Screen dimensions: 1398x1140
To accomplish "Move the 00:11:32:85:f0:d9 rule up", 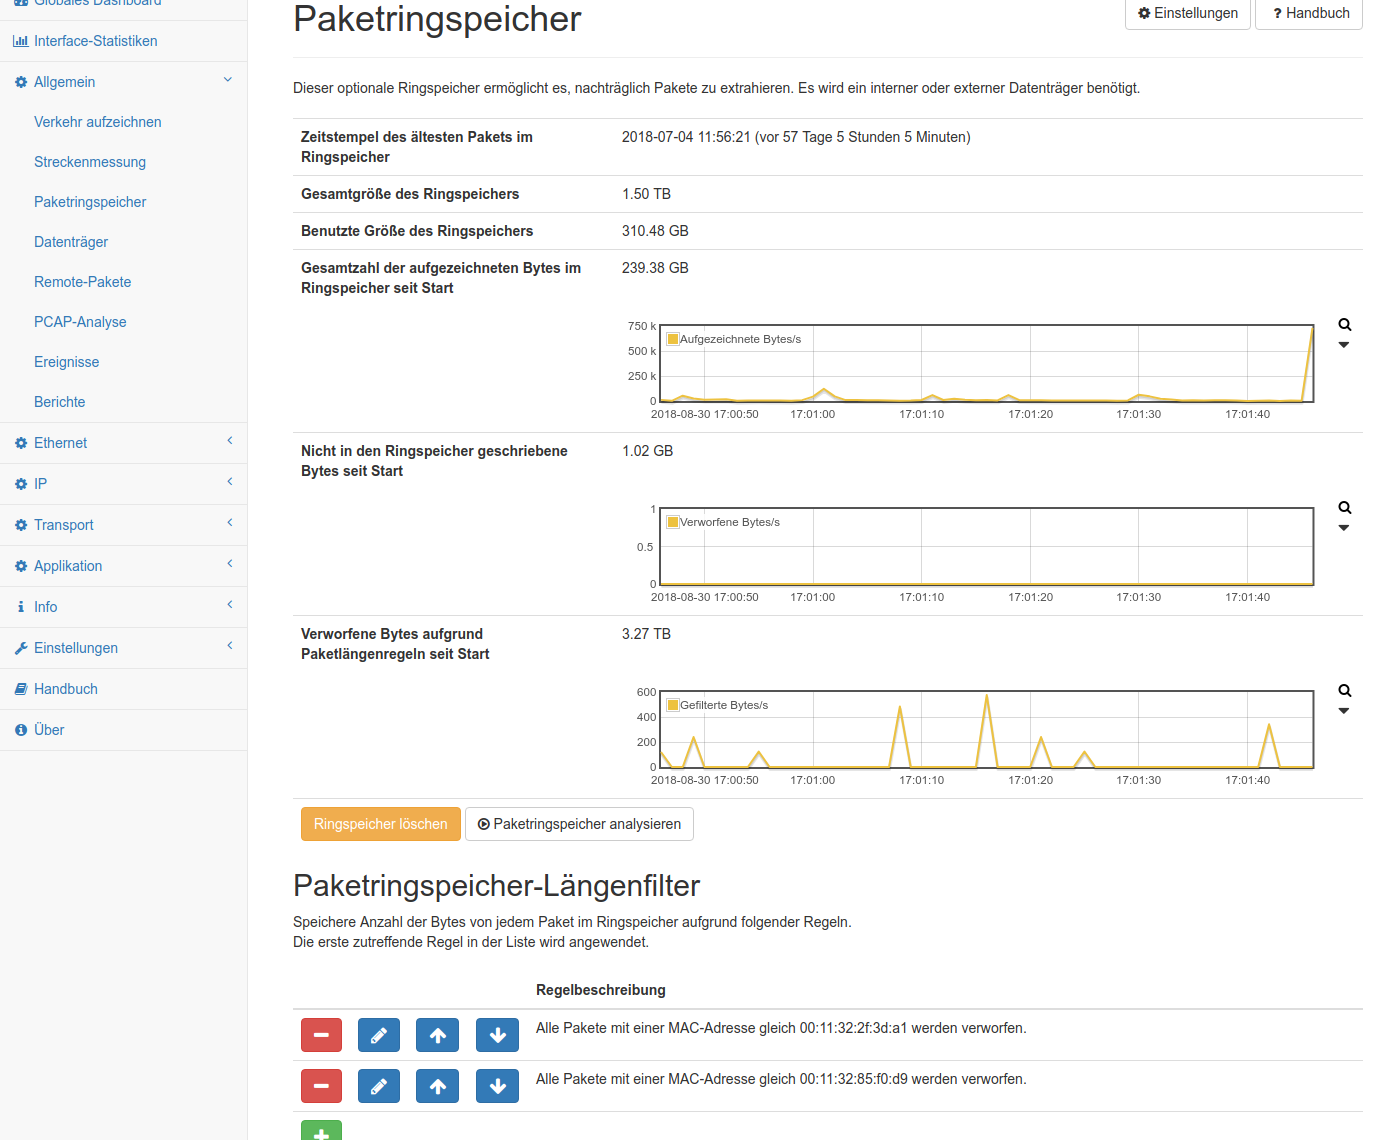I will click(x=437, y=1086).
